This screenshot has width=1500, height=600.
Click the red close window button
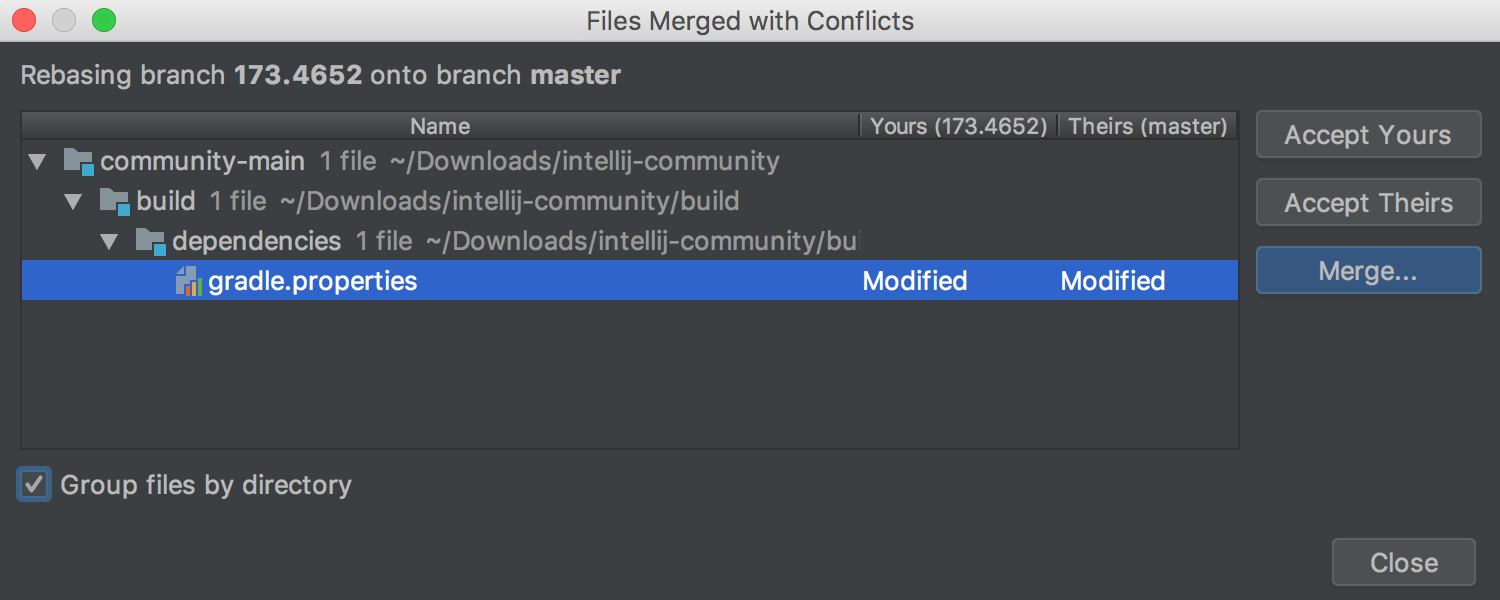coord(24,20)
